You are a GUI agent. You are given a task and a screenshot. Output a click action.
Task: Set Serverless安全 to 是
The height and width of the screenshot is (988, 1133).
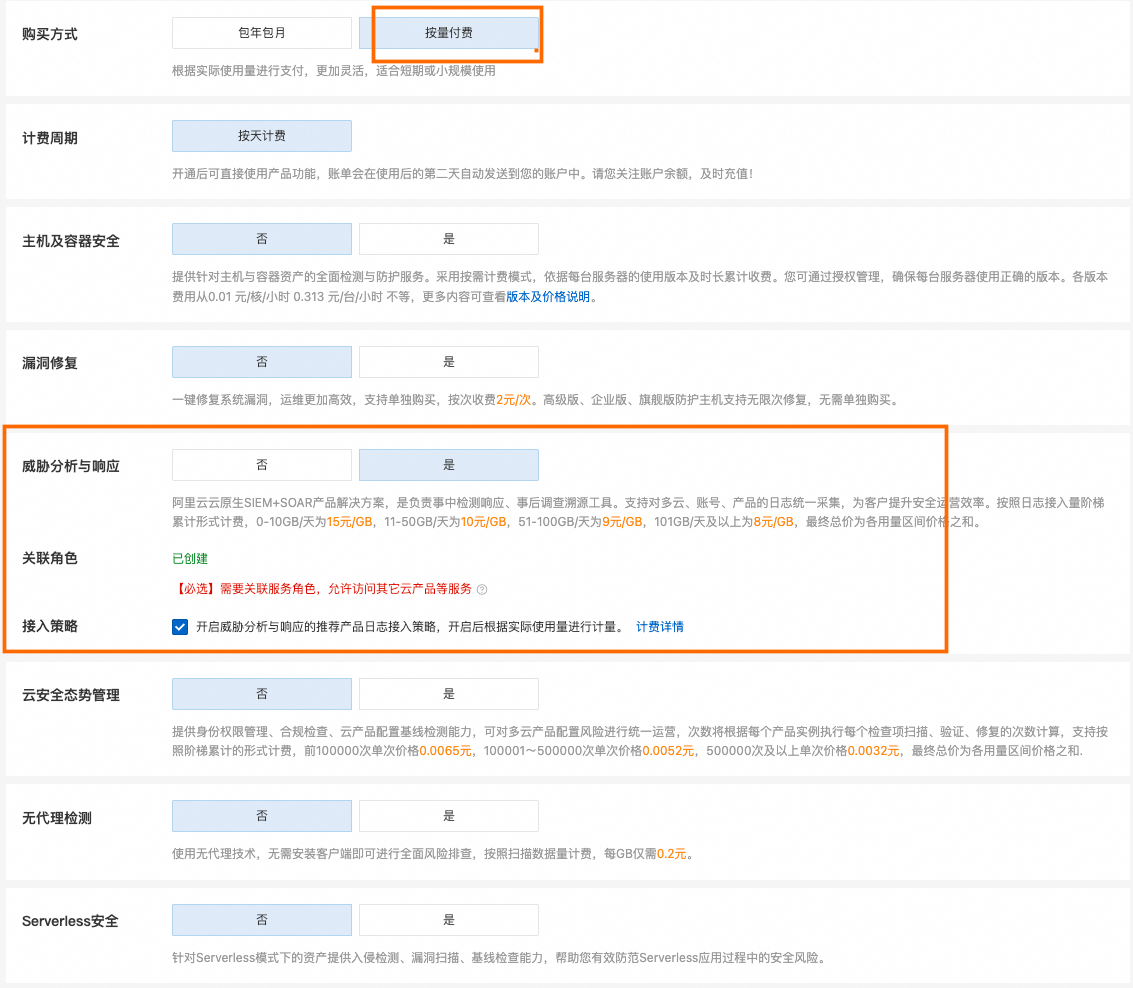tap(449, 920)
